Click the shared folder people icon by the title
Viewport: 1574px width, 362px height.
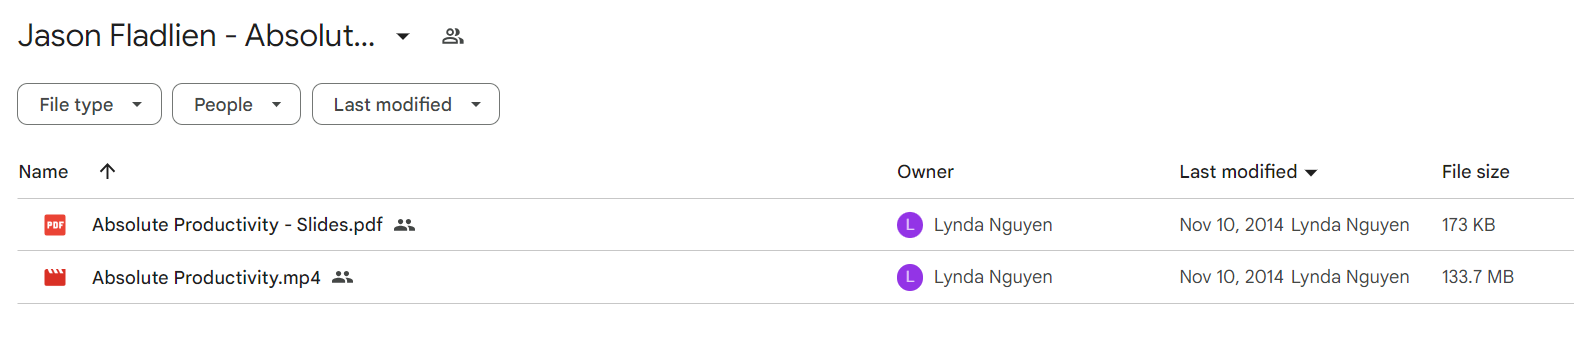pos(453,36)
